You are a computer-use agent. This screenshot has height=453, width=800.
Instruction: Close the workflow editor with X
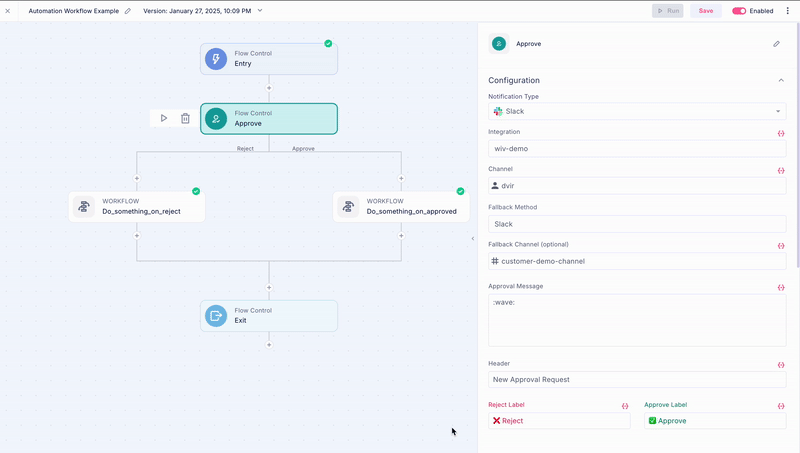(8, 11)
